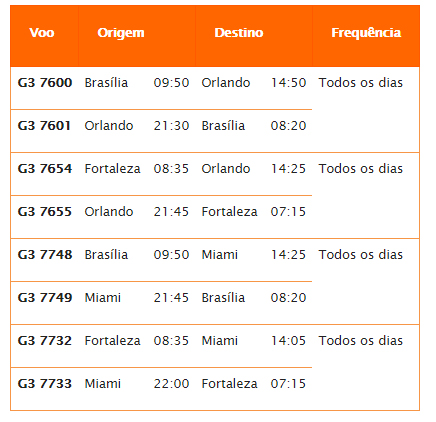Click Fortaleza origin in G3 7654 row
Image resolution: width=436 pixels, height=422 pixels.
(x=112, y=169)
